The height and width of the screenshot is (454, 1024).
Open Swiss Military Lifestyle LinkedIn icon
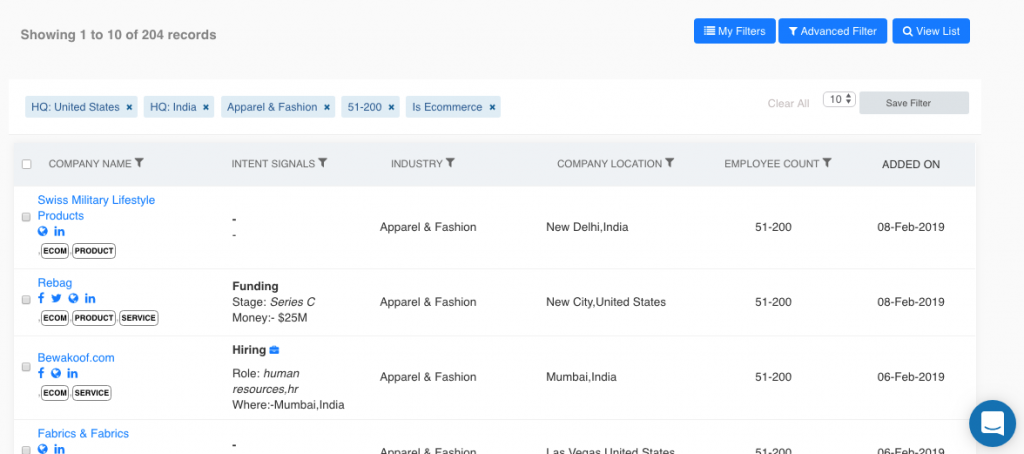pyautogui.click(x=59, y=231)
